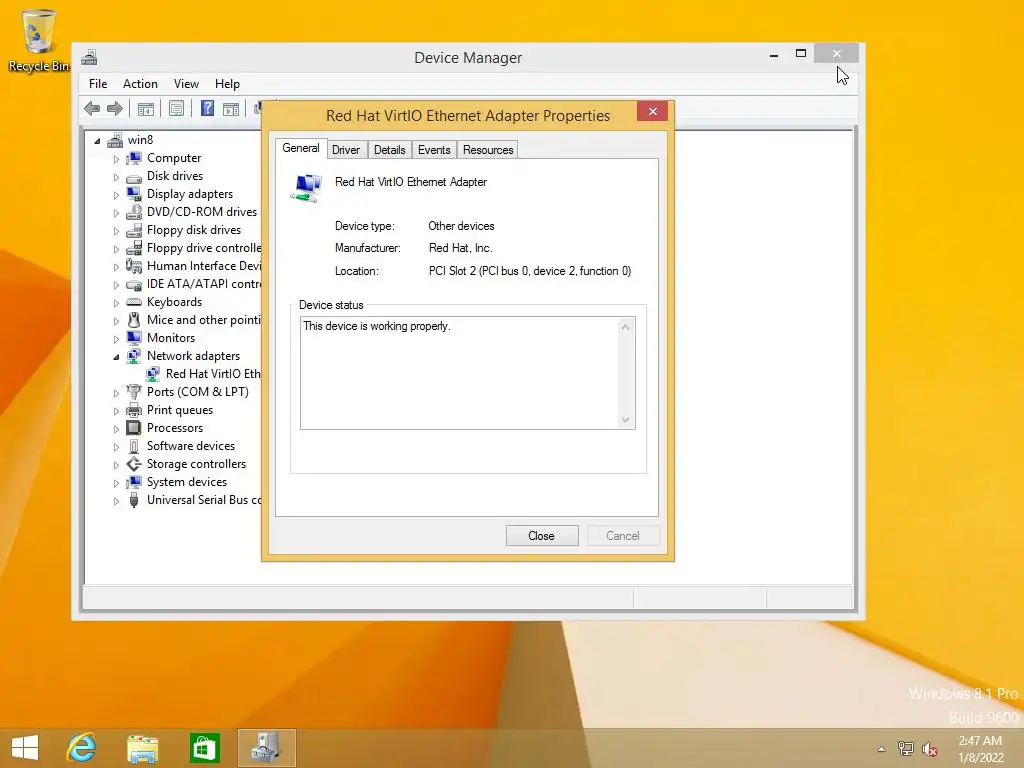Click the Monitors category icon
This screenshot has width=1024, height=768.
click(x=134, y=338)
